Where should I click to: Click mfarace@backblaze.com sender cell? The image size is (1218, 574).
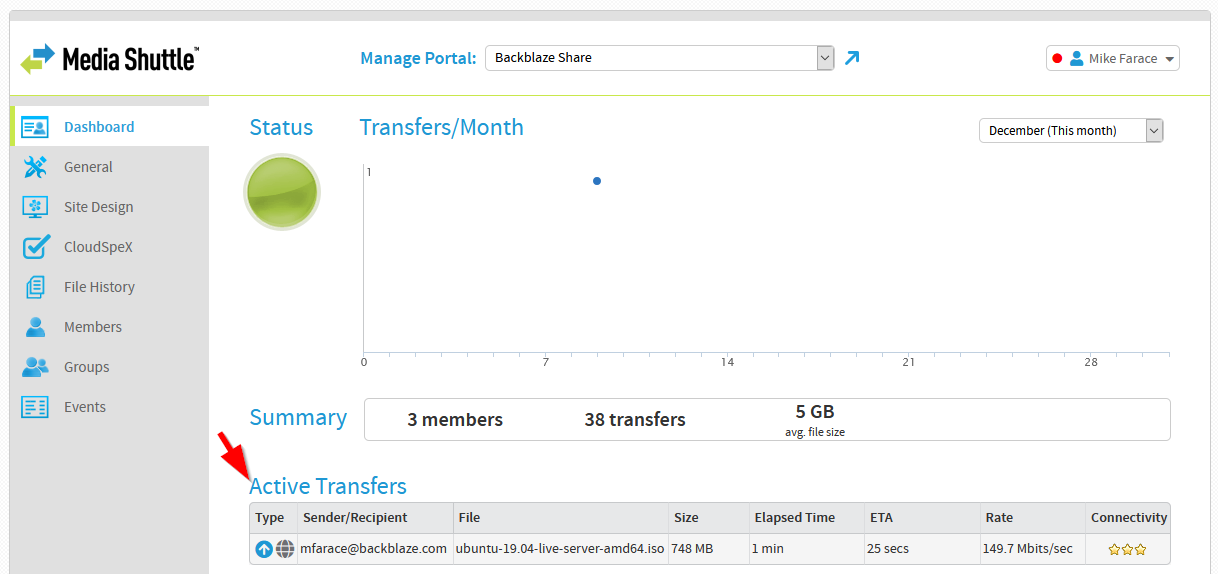374,549
